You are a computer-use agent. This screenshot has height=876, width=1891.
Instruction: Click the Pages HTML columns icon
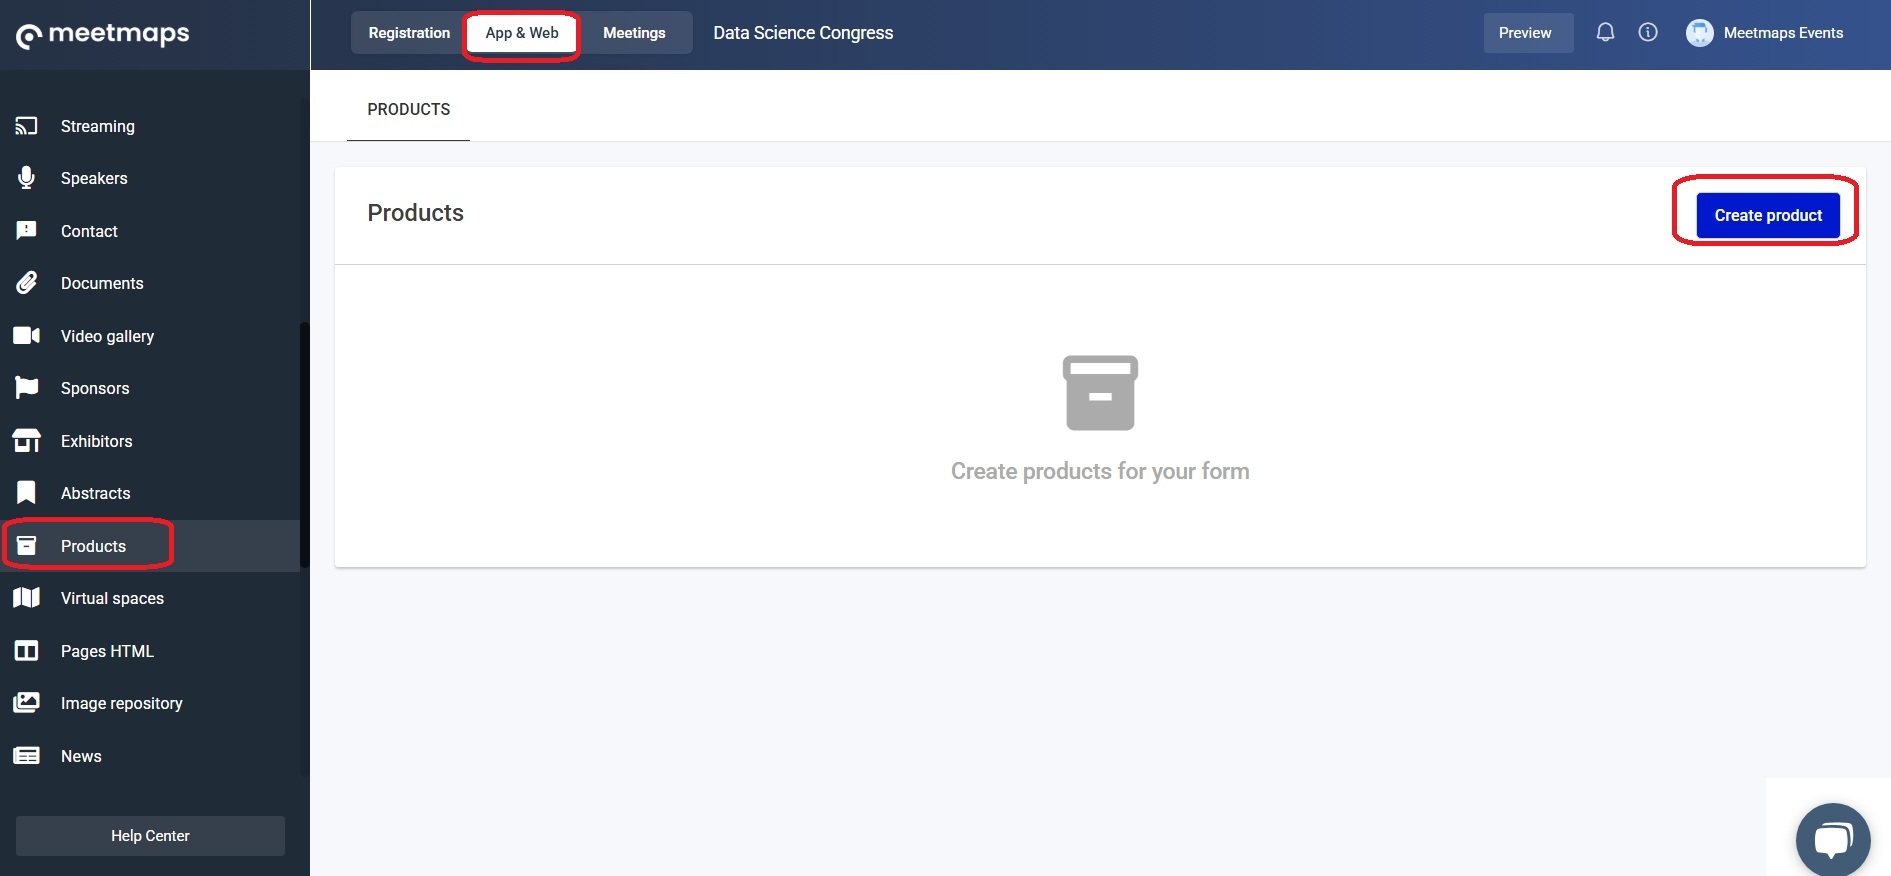[26, 651]
